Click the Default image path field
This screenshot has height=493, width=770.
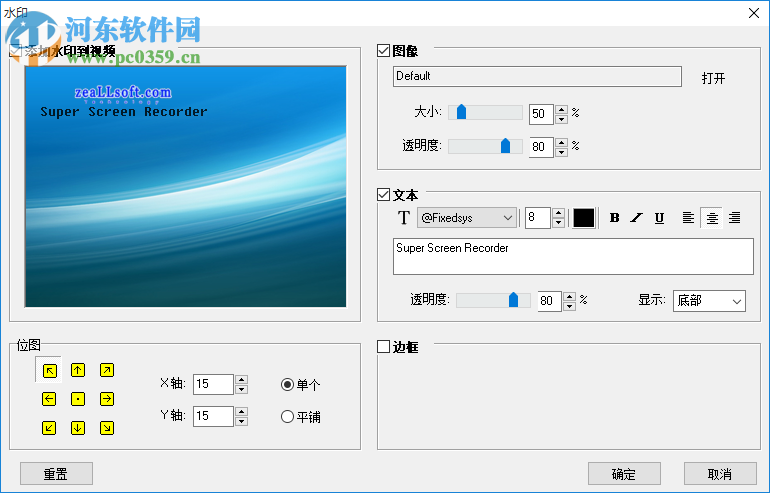click(x=537, y=77)
